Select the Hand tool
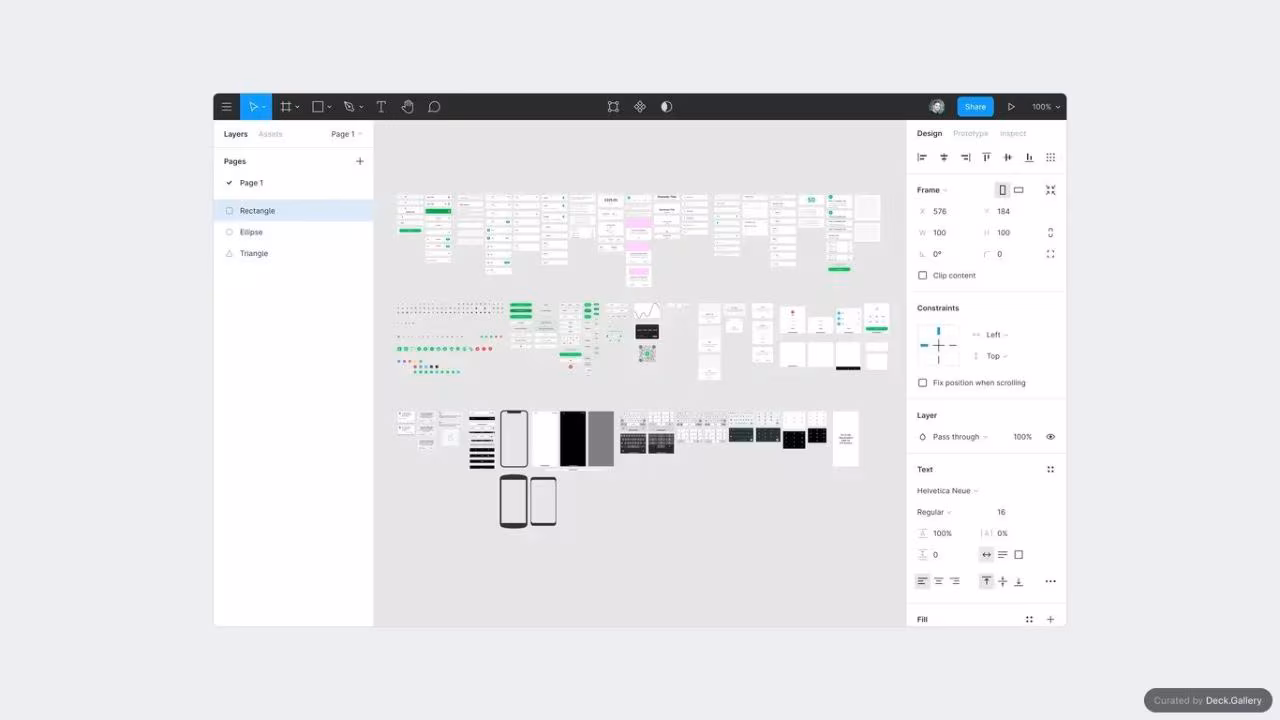Screen dimensions: 1280x720 (x=407, y=107)
